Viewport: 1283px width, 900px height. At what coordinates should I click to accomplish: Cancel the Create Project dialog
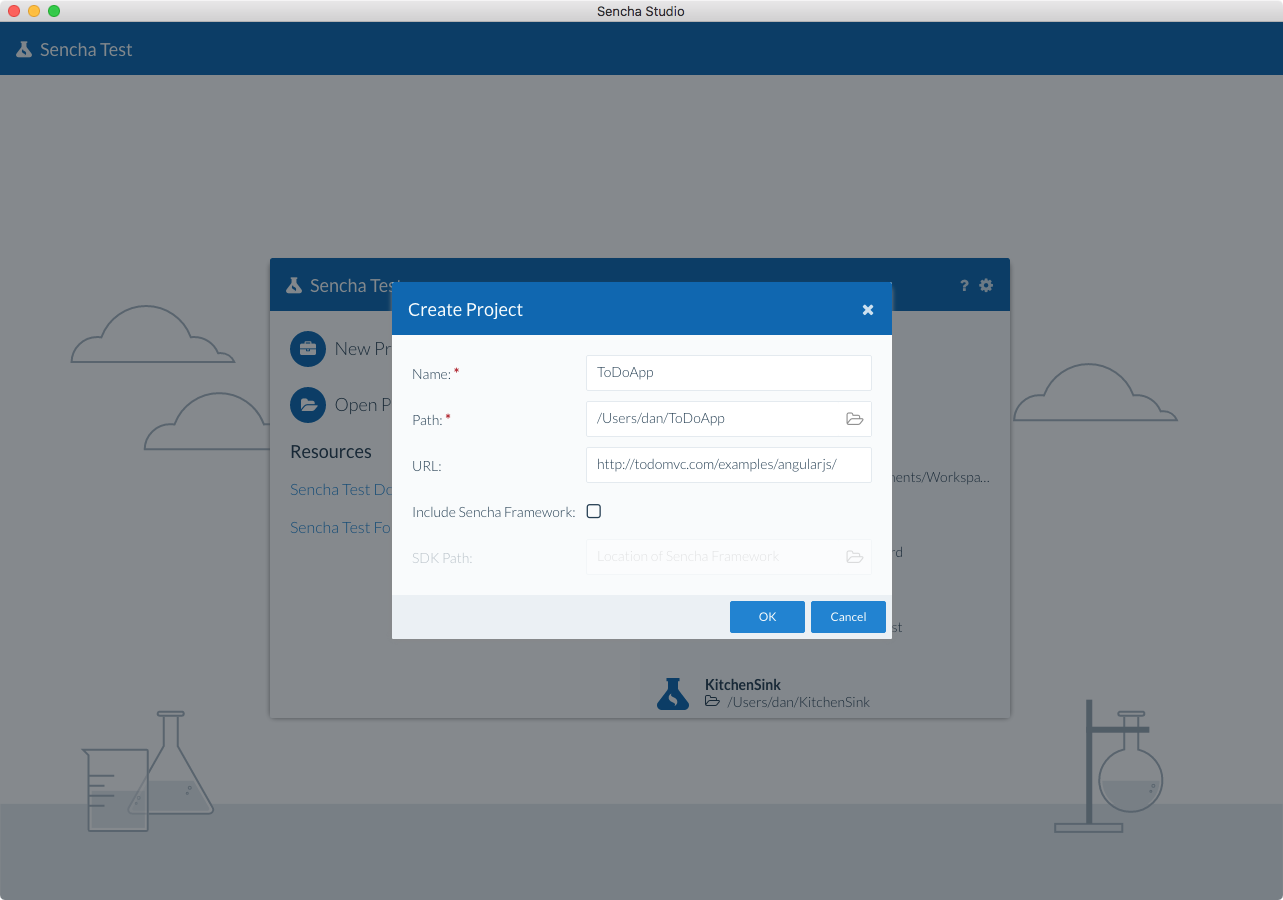pos(848,617)
